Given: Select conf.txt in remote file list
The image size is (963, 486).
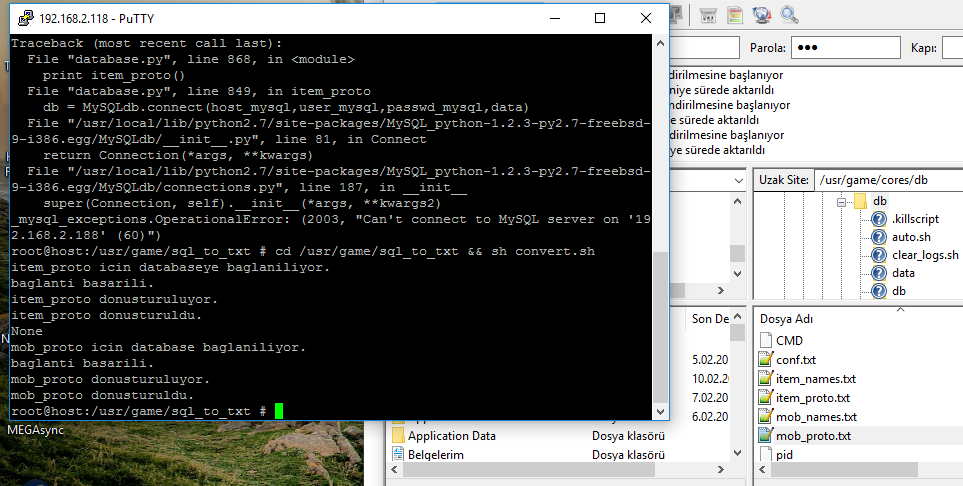Looking at the screenshot, I should point(795,359).
